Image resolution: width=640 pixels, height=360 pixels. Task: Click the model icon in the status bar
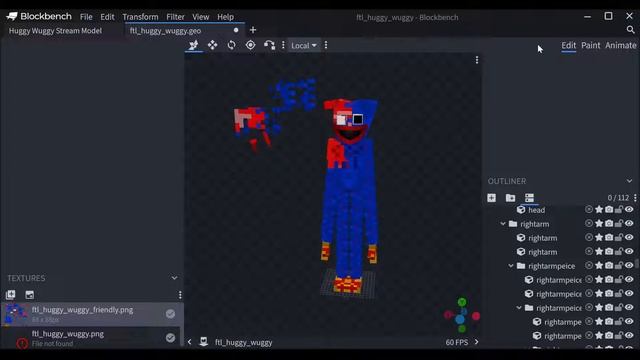tap(203, 342)
